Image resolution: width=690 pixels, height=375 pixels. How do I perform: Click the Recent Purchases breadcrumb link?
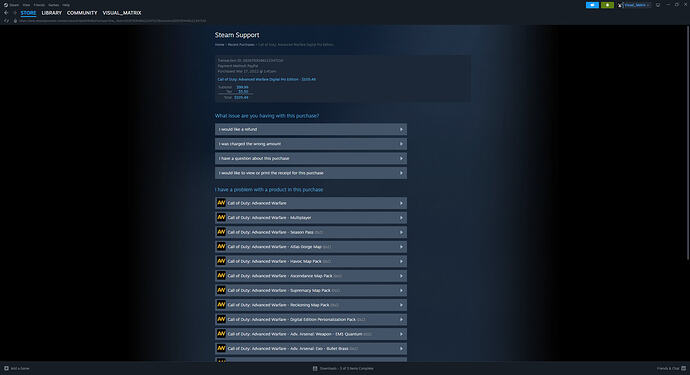coord(241,44)
